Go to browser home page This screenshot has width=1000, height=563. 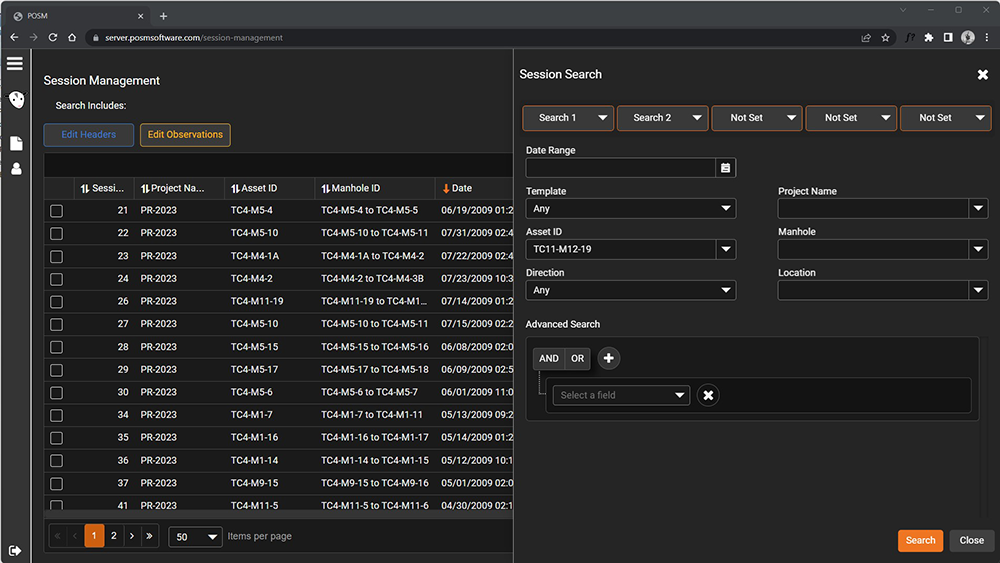(72, 38)
